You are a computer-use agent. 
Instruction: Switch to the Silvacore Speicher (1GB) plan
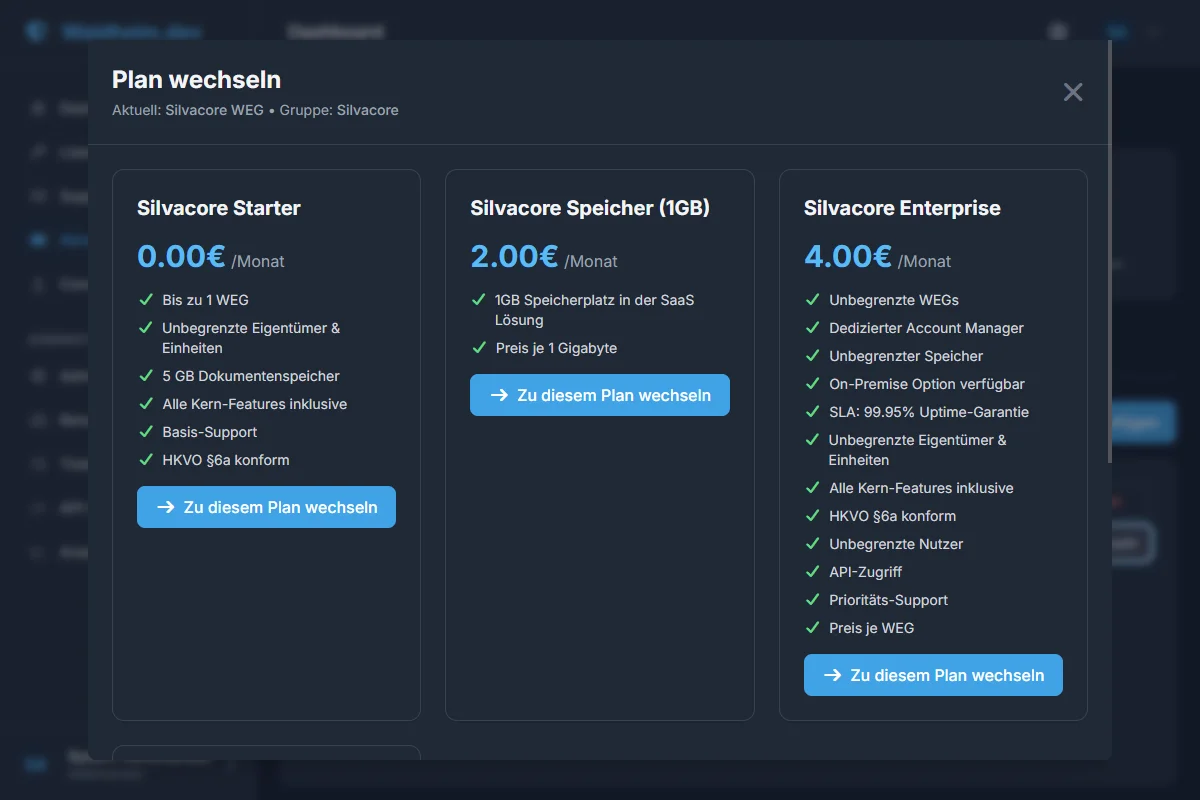click(x=600, y=395)
